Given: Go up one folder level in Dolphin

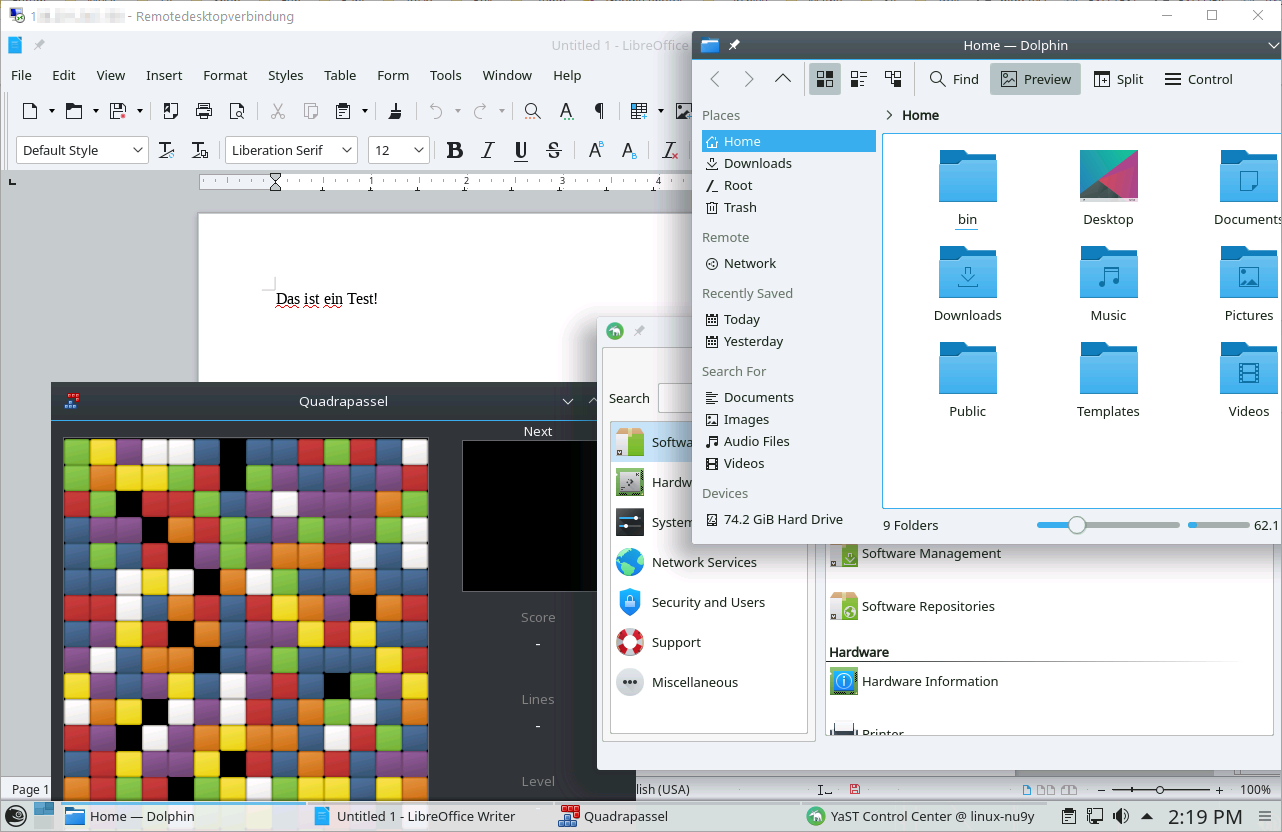Looking at the screenshot, I should 783,79.
